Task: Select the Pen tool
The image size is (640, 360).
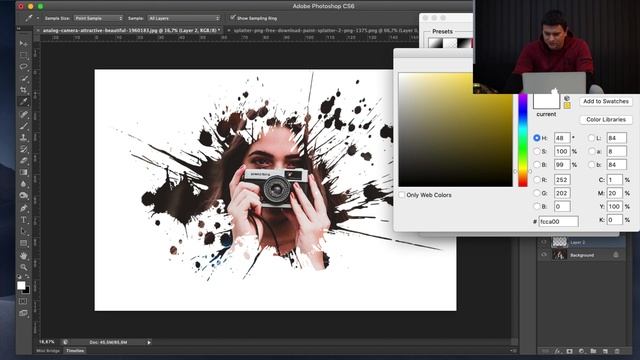Action: pos(23,208)
